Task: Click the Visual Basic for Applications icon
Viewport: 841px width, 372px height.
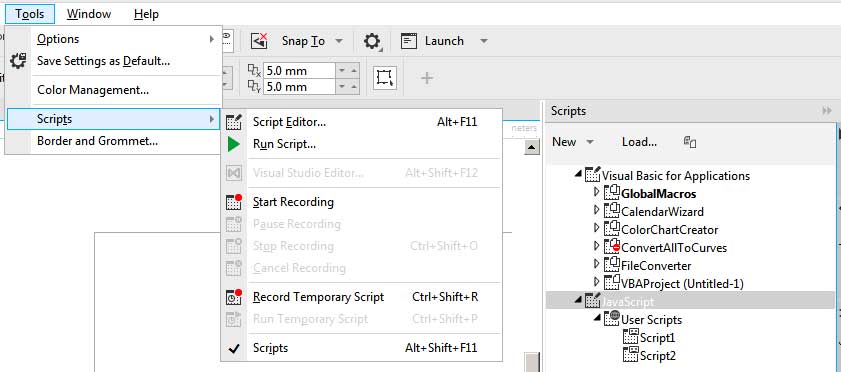Action: 593,174
